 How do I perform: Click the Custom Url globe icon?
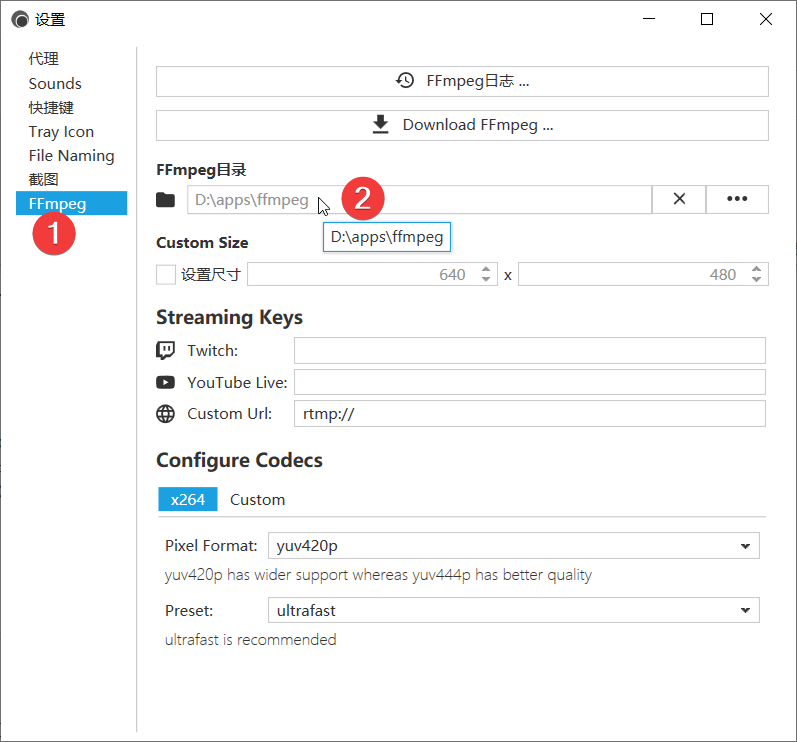point(166,414)
